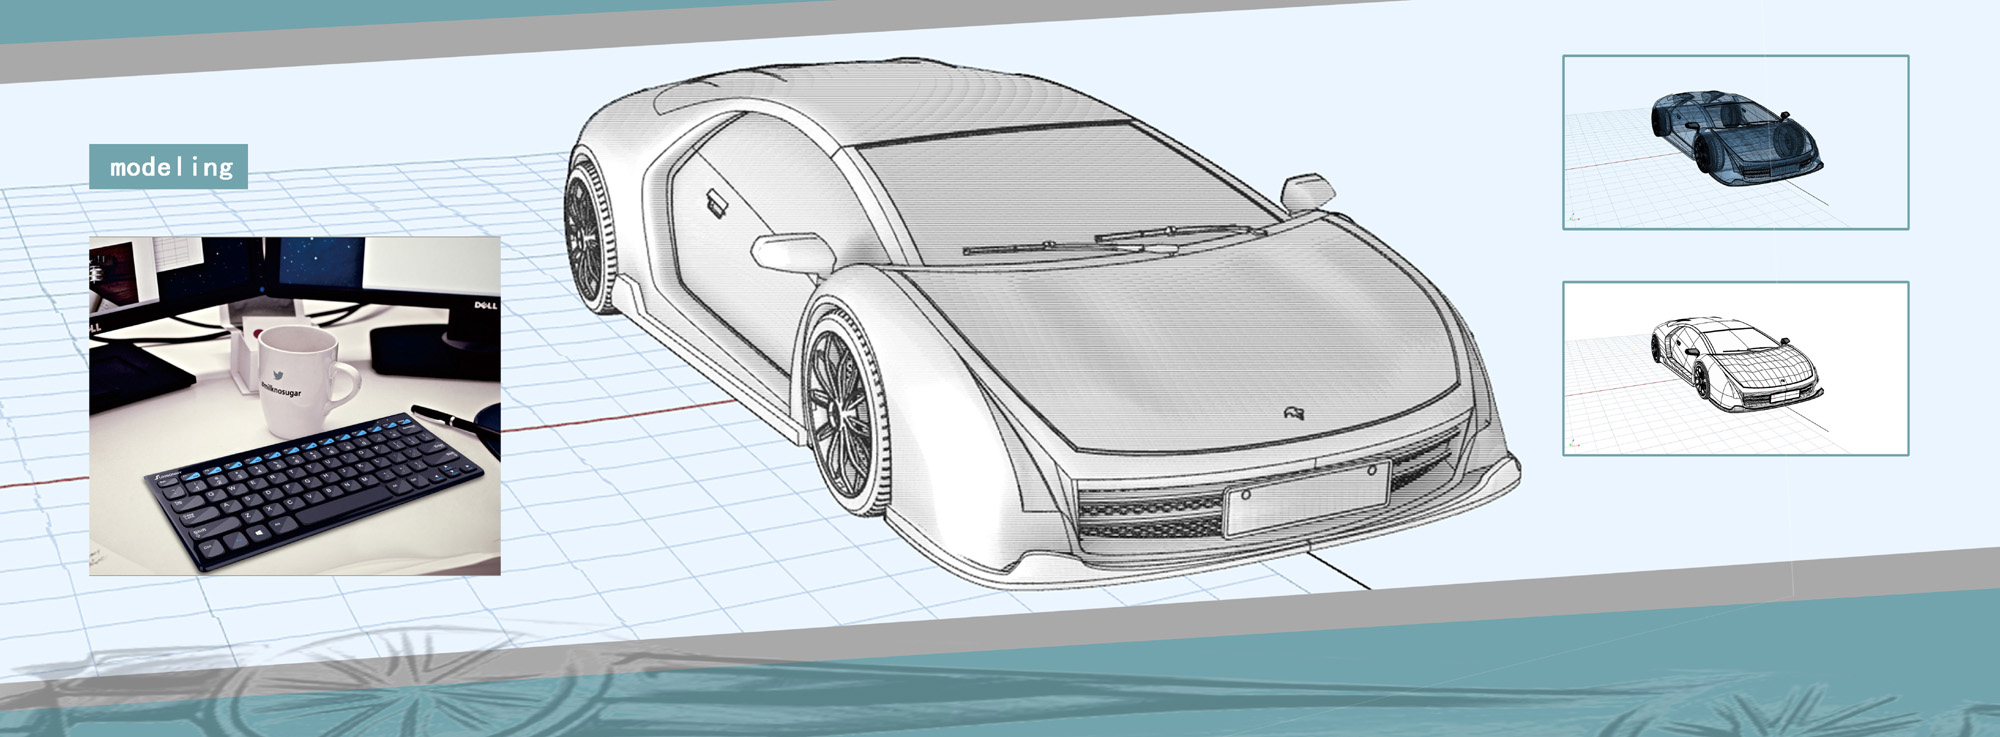Select the blue shaded car preview
This screenshot has height=737, width=2000.
point(1735,142)
